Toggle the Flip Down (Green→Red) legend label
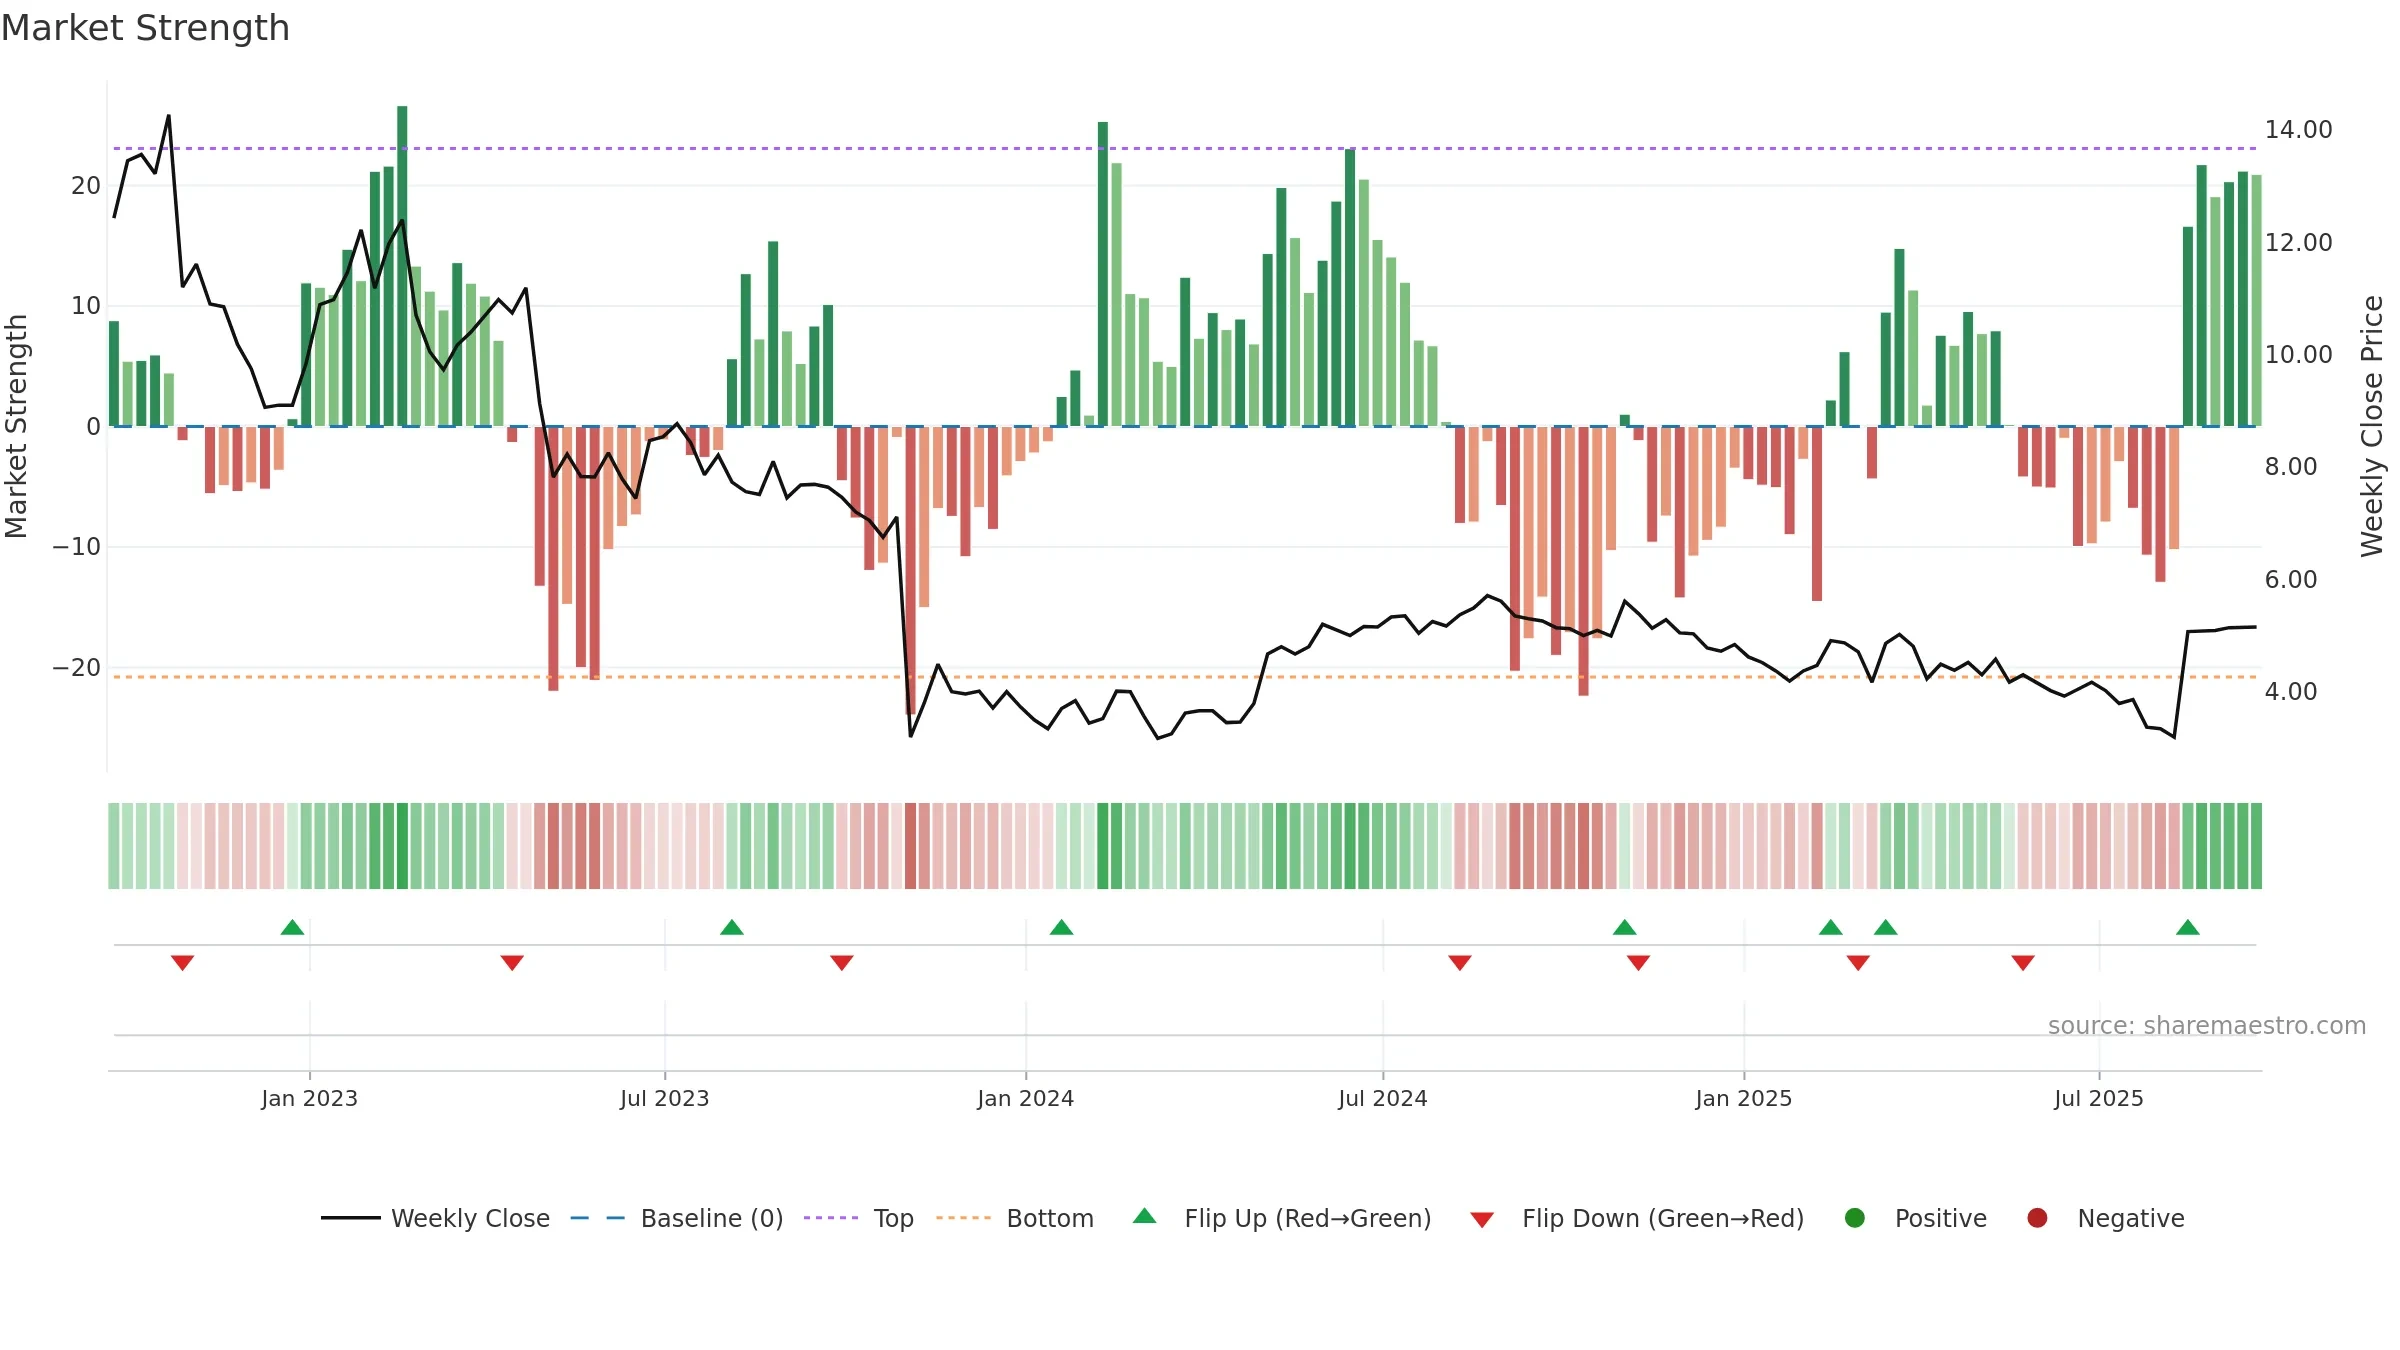This screenshot has width=2400, height=1350. (x=1663, y=1219)
